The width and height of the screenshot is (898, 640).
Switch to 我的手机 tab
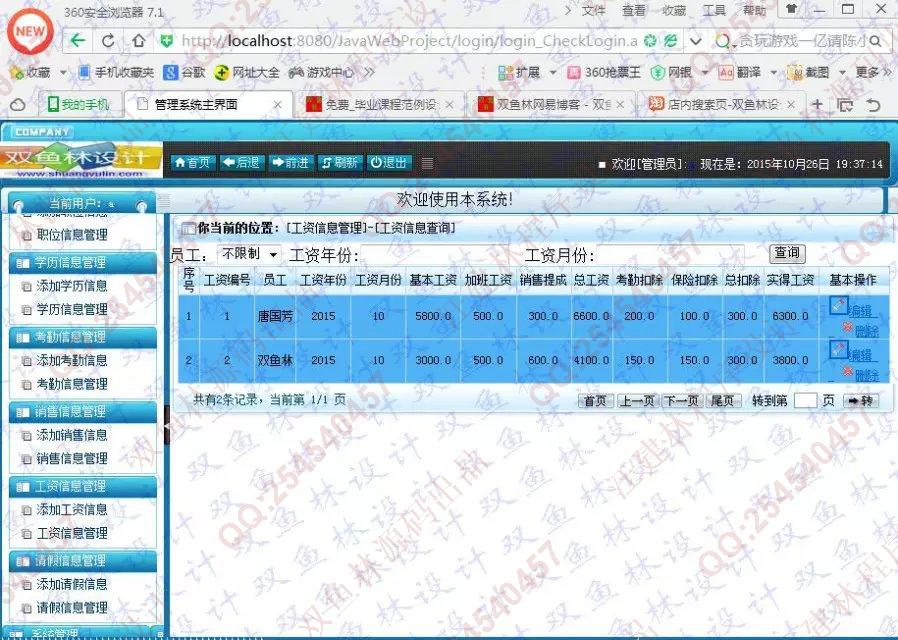[x=78, y=105]
